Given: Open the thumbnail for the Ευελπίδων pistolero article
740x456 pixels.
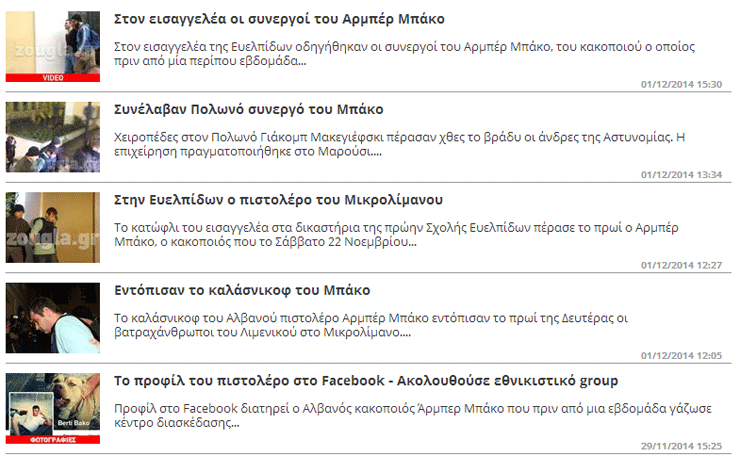Looking at the screenshot, I should (x=53, y=227).
